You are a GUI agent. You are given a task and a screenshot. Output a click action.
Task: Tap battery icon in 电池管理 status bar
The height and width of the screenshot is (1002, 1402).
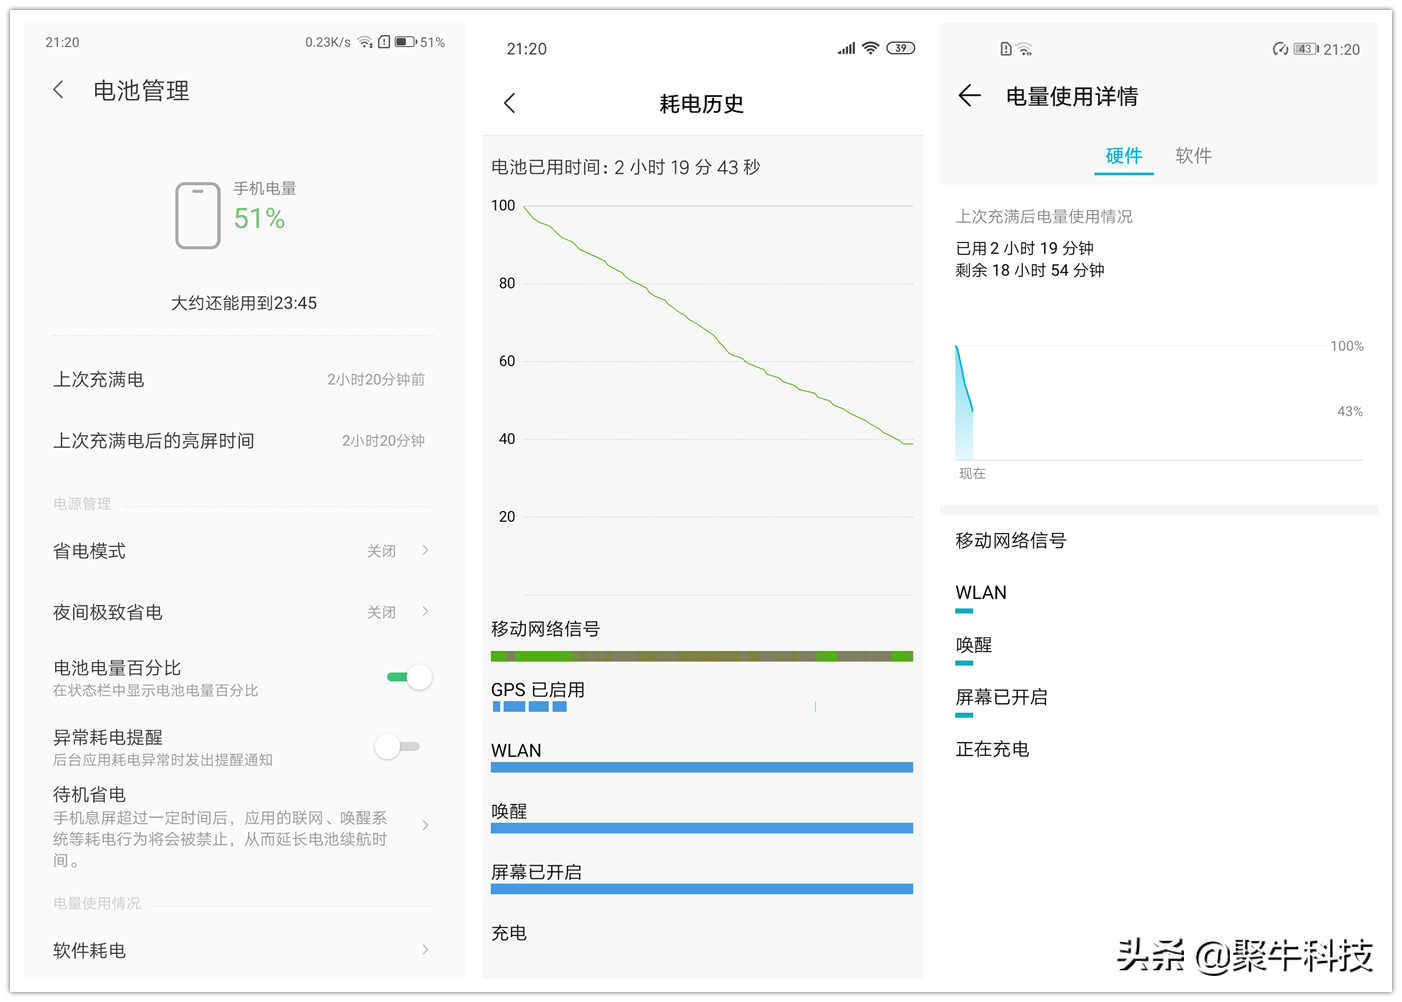[x=405, y=42]
